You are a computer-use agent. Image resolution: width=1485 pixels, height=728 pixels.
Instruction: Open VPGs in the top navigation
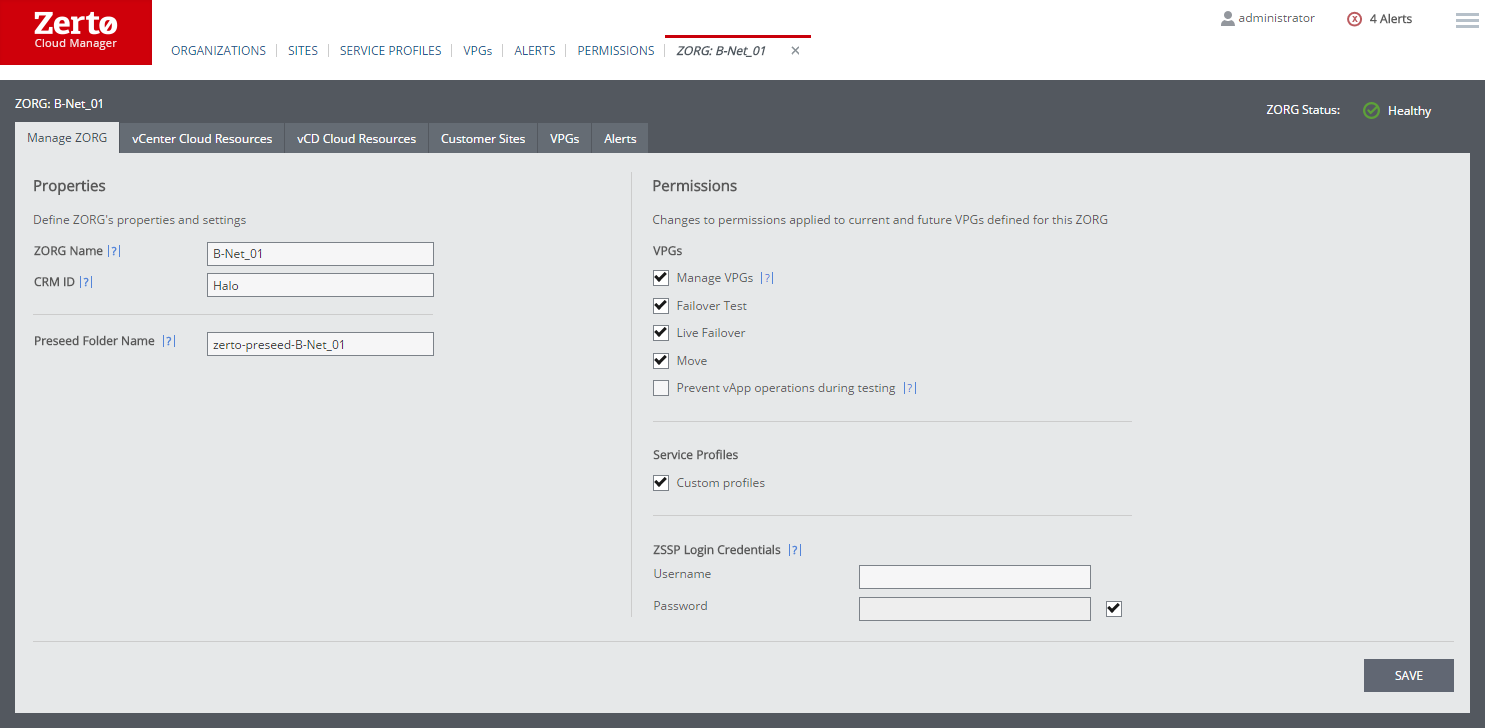coord(478,51)
